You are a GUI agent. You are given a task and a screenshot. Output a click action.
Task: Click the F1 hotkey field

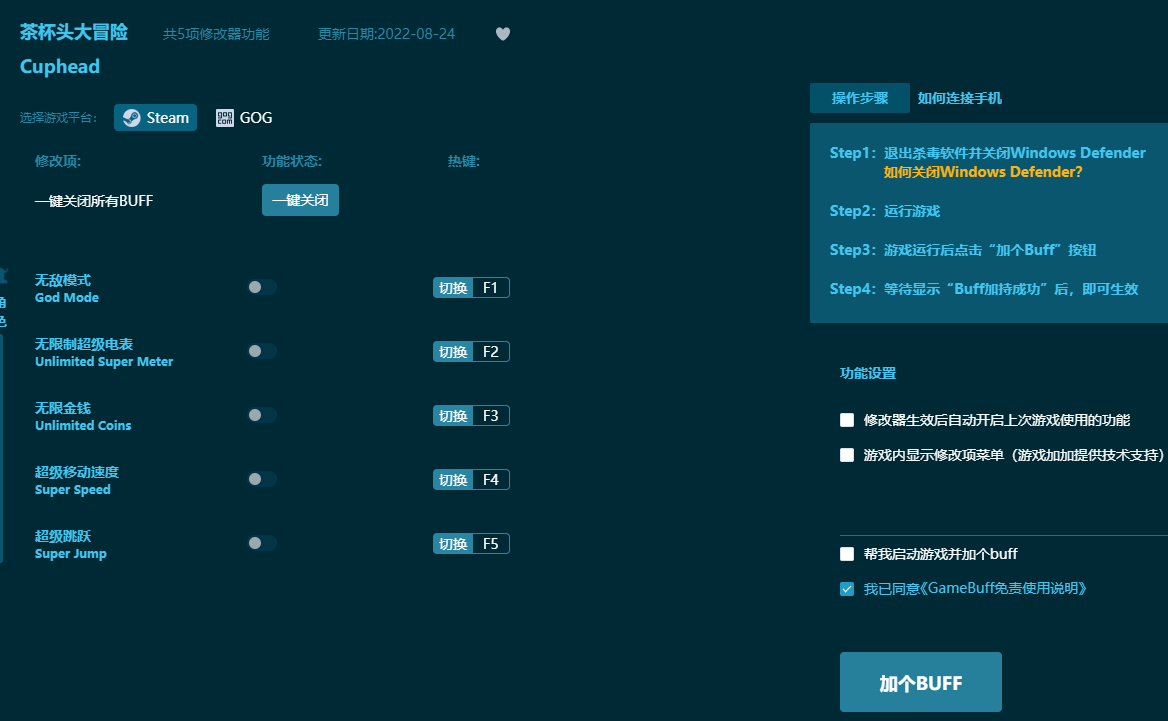pyautogui.click(x=491, y=288)
